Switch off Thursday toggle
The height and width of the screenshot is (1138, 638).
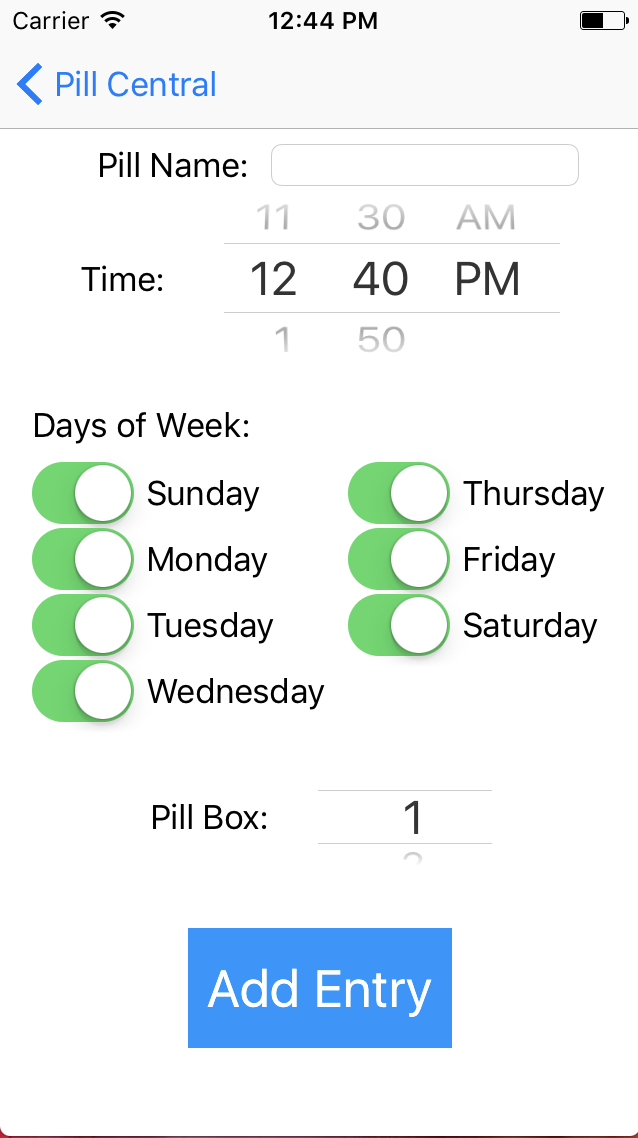(399, 493)
